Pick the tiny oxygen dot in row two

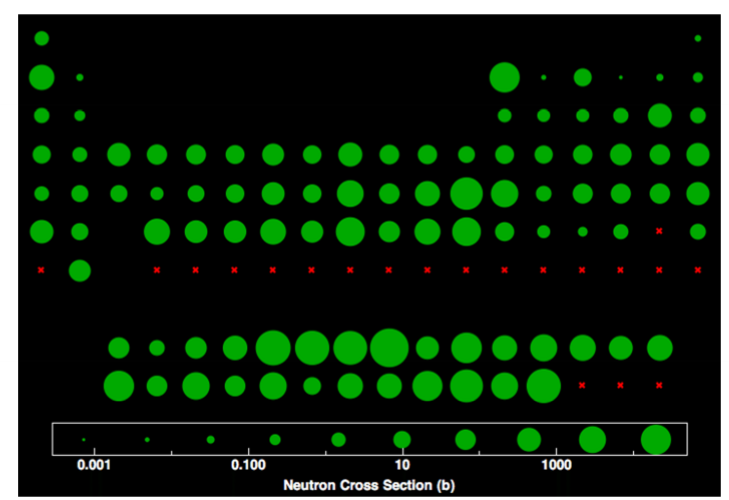coord(621,77)
